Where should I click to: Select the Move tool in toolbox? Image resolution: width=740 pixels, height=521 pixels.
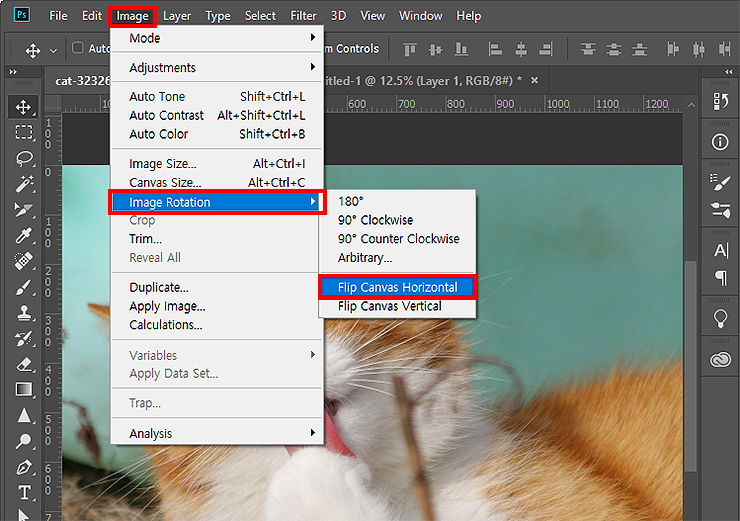(x=23, y=108)
